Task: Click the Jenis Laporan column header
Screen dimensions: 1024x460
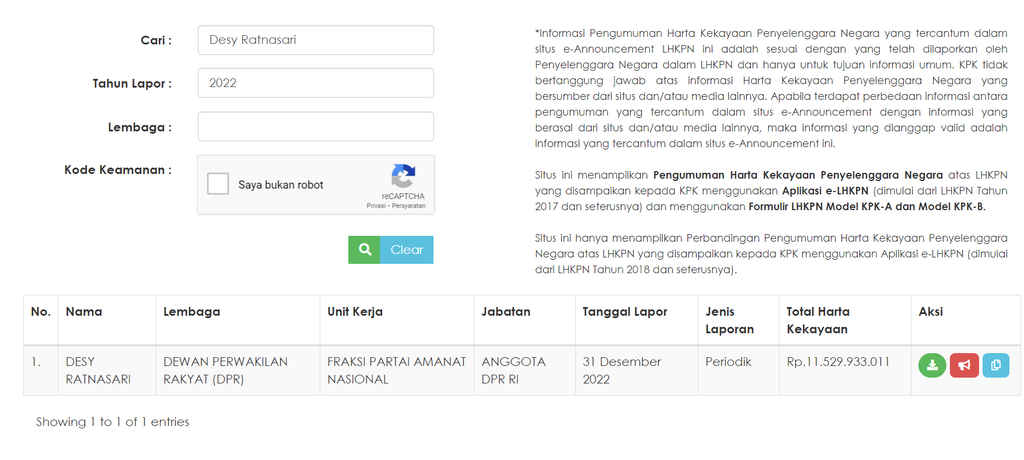Action: coord(730,320)
